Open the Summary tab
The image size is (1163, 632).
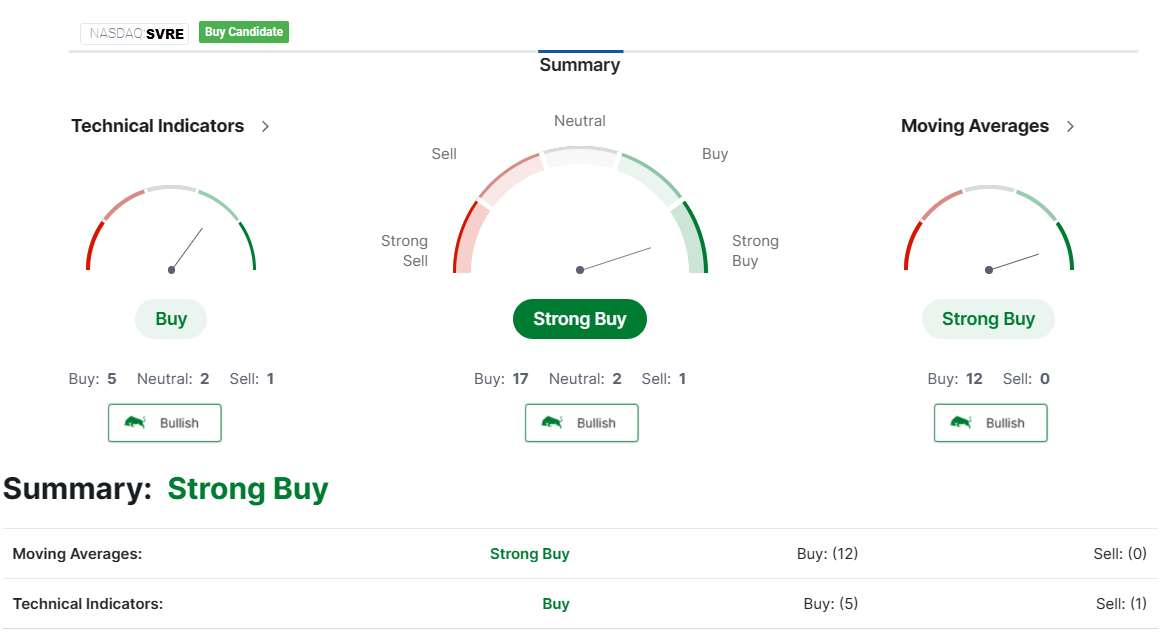coord(580,65)
